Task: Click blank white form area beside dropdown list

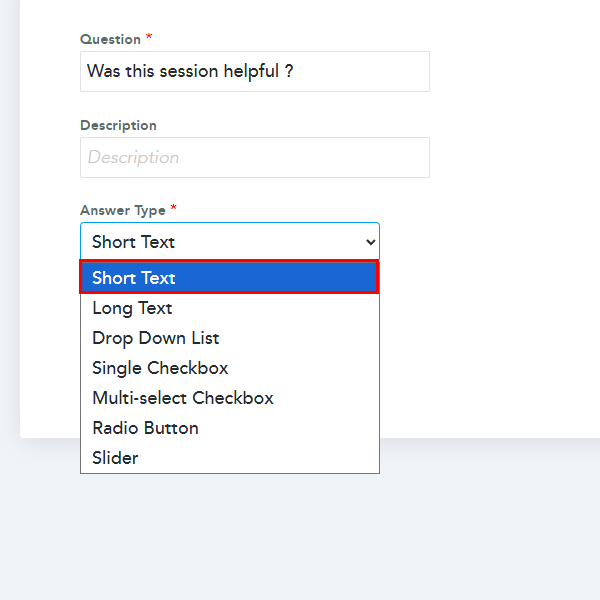Action: (x=480, y=350)
